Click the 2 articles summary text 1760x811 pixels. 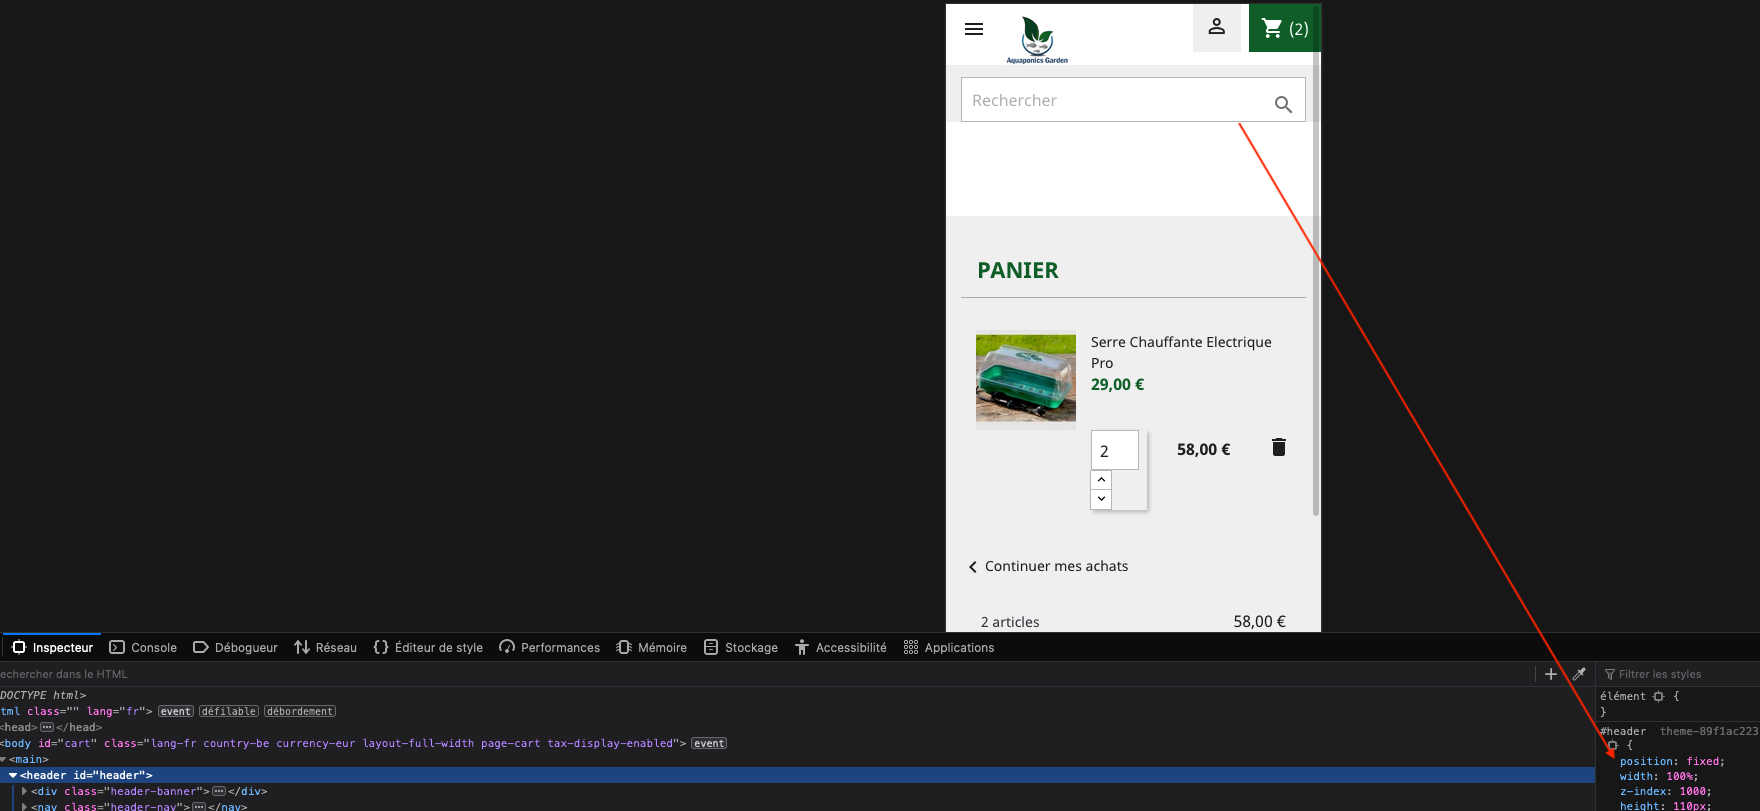pyautogui.click(x=1010, y=622)
